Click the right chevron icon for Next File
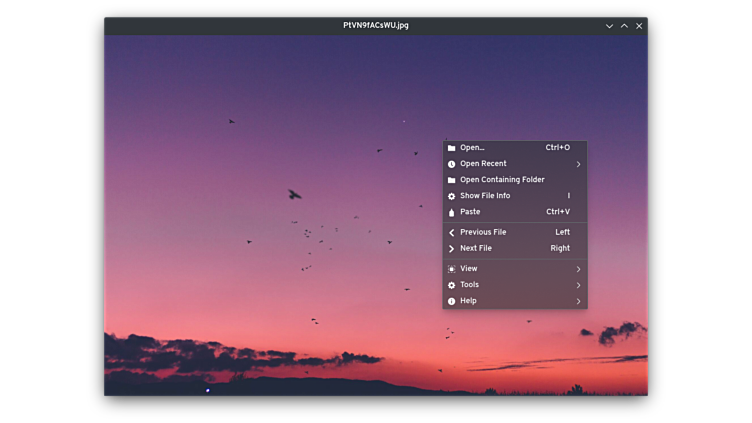Screen dimensions: 752x423 pos(452,248)
